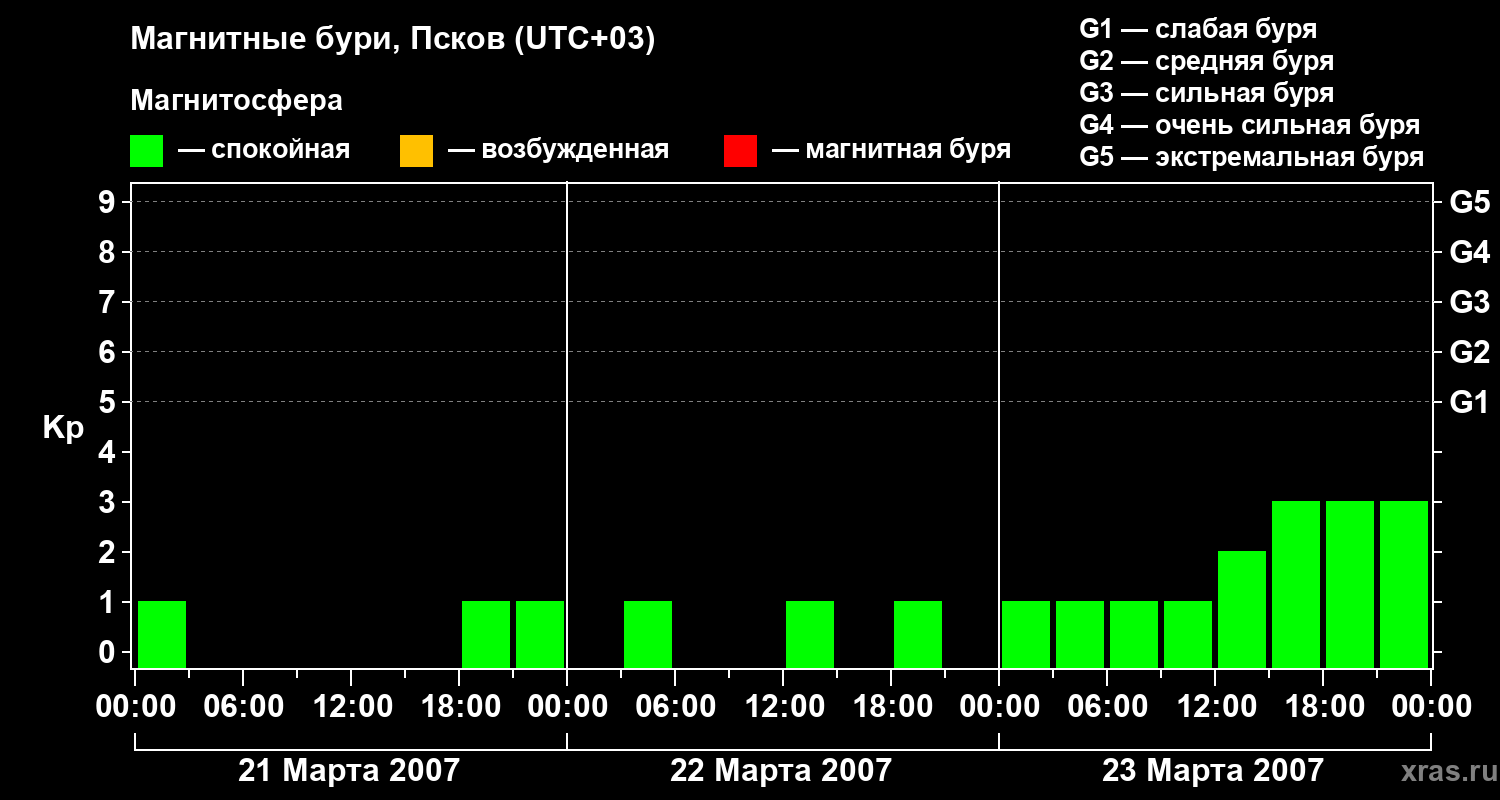Click the 'спокойная' legend text
Screen dimensions: 1500x800
coord(280,151)
